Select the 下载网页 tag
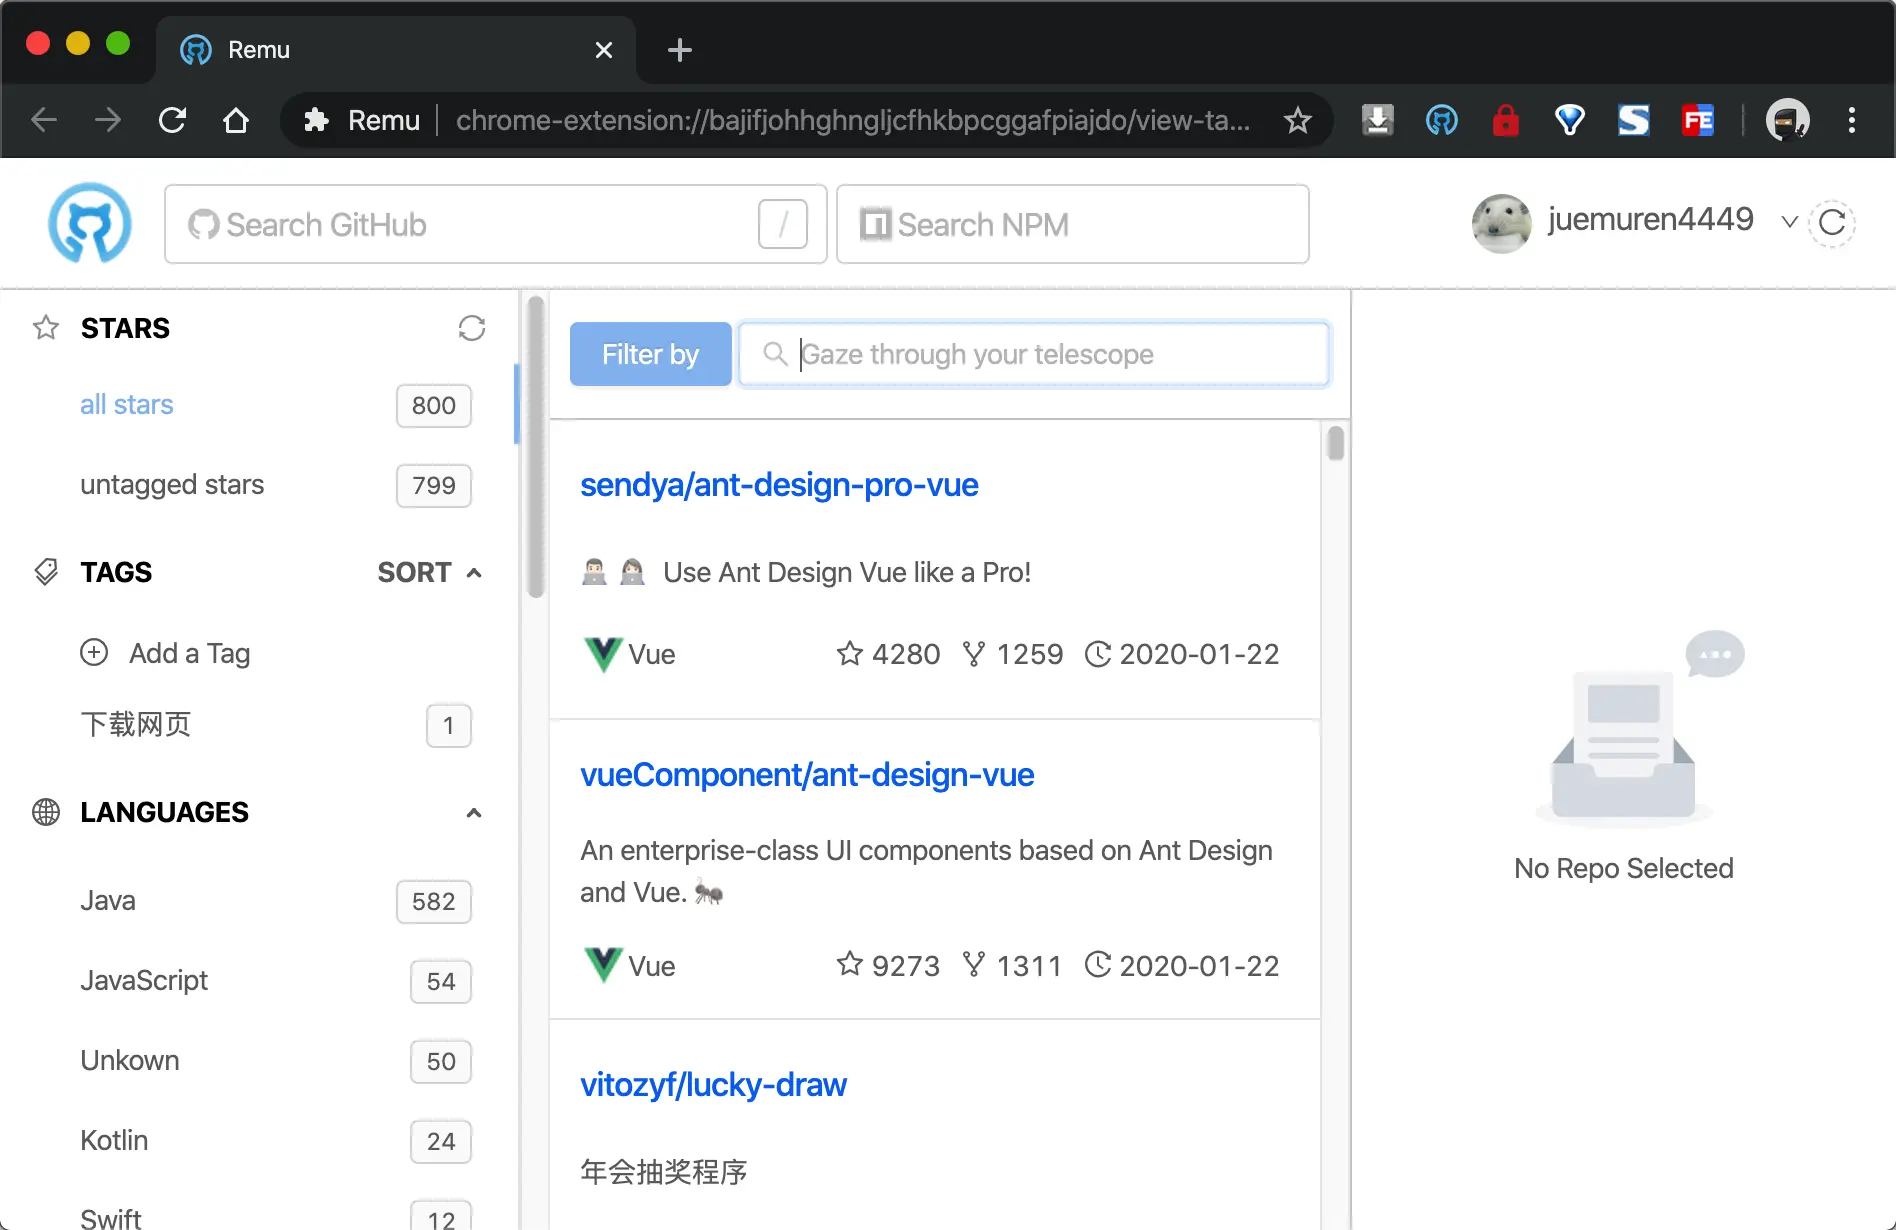This screenshot has height=1230, width=1896. [x=136, y=725]
